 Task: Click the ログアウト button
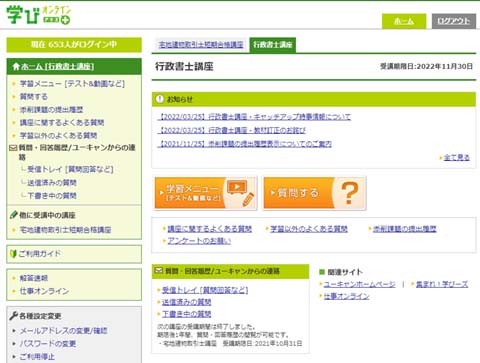click(x=454, y=21)
